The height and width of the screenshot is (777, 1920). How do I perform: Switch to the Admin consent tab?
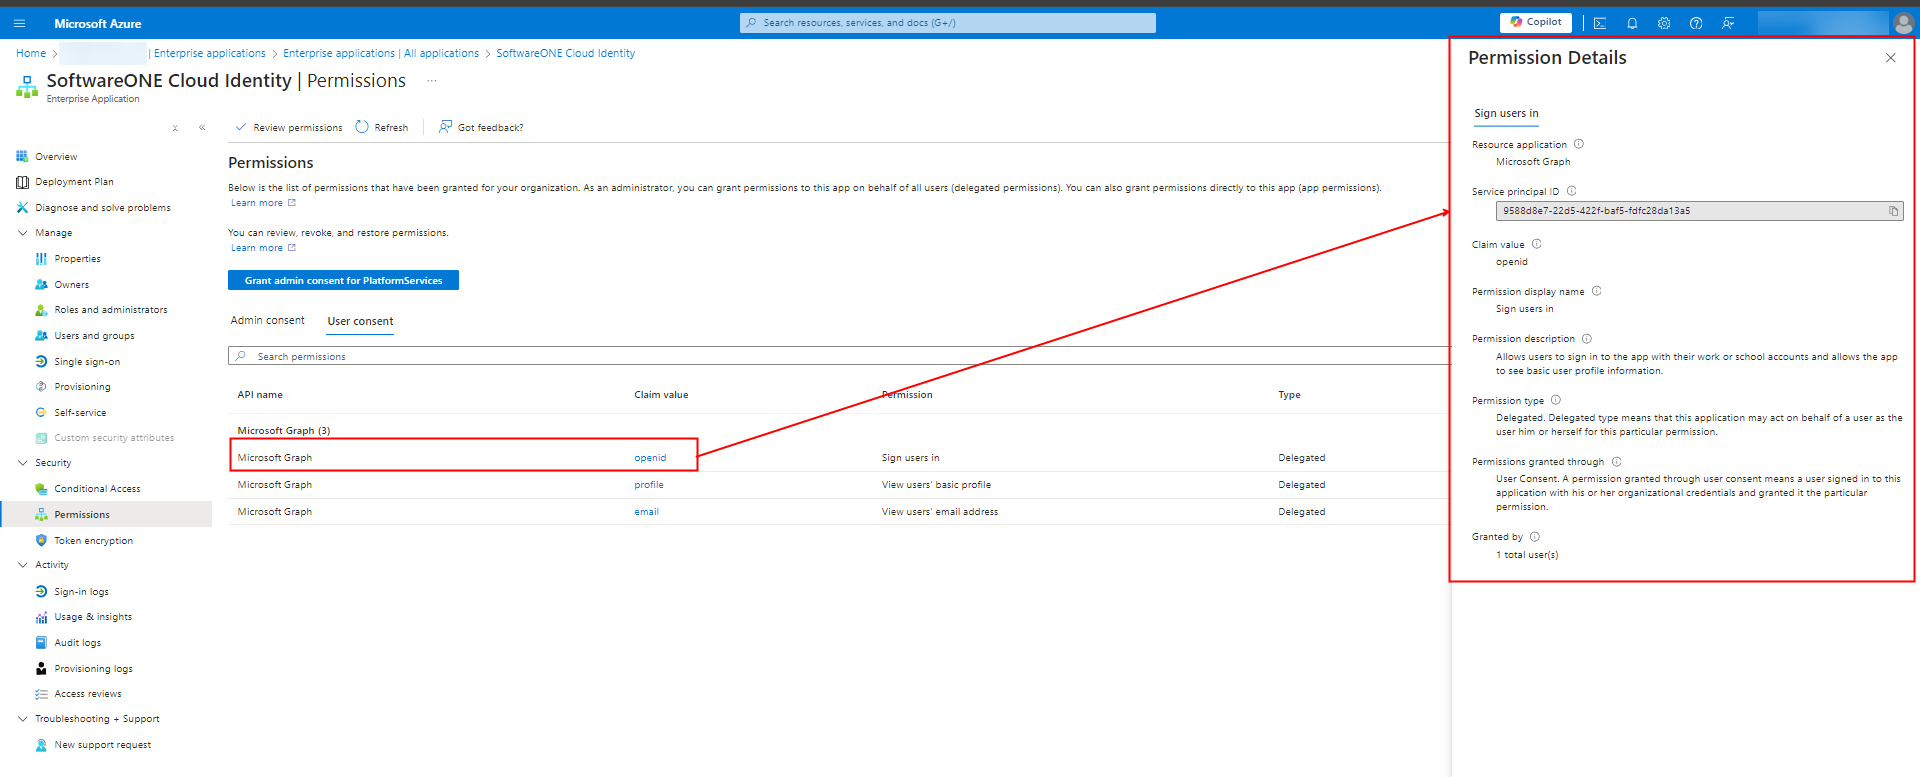tap(267, 320)
